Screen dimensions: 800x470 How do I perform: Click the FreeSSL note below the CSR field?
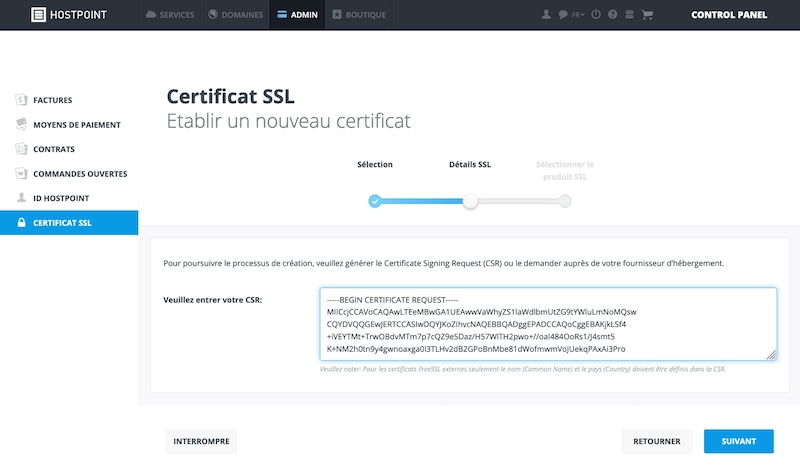(522, 369)
